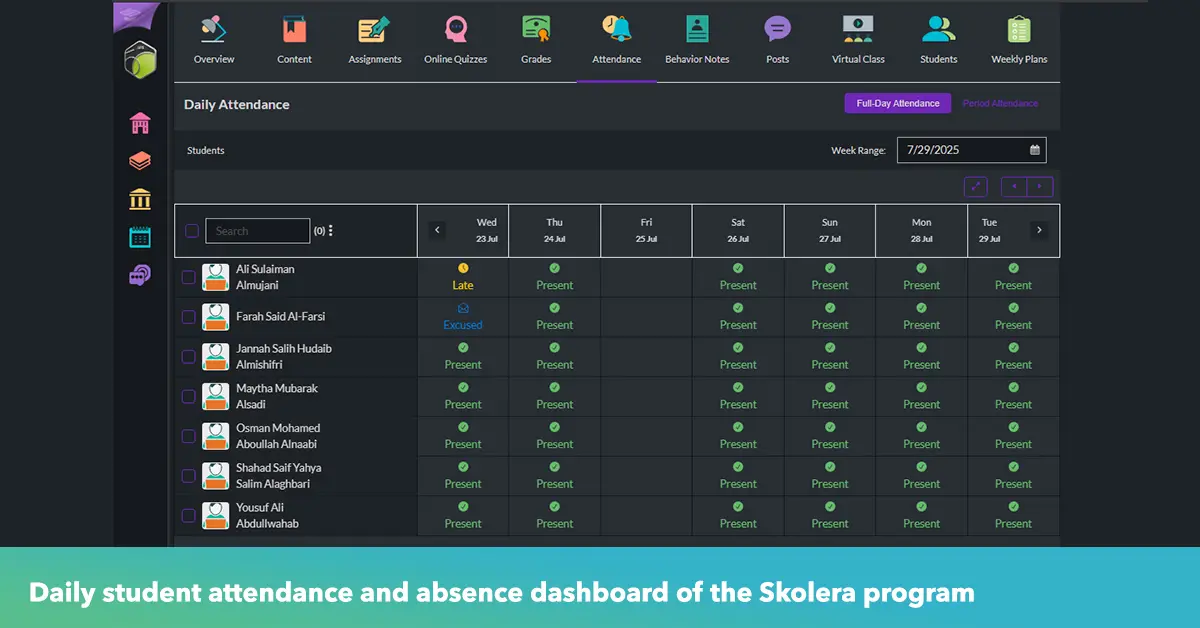This screenshot has height=628, width=1200.
Task: Open the Behavior Notes icon
Action: pos(697,31)
